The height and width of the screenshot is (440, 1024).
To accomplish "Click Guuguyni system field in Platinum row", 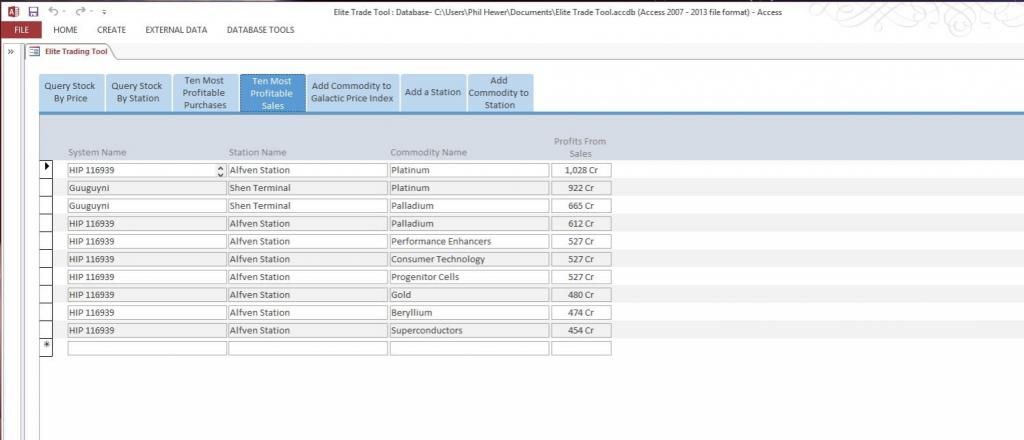I will pos(147,188).
